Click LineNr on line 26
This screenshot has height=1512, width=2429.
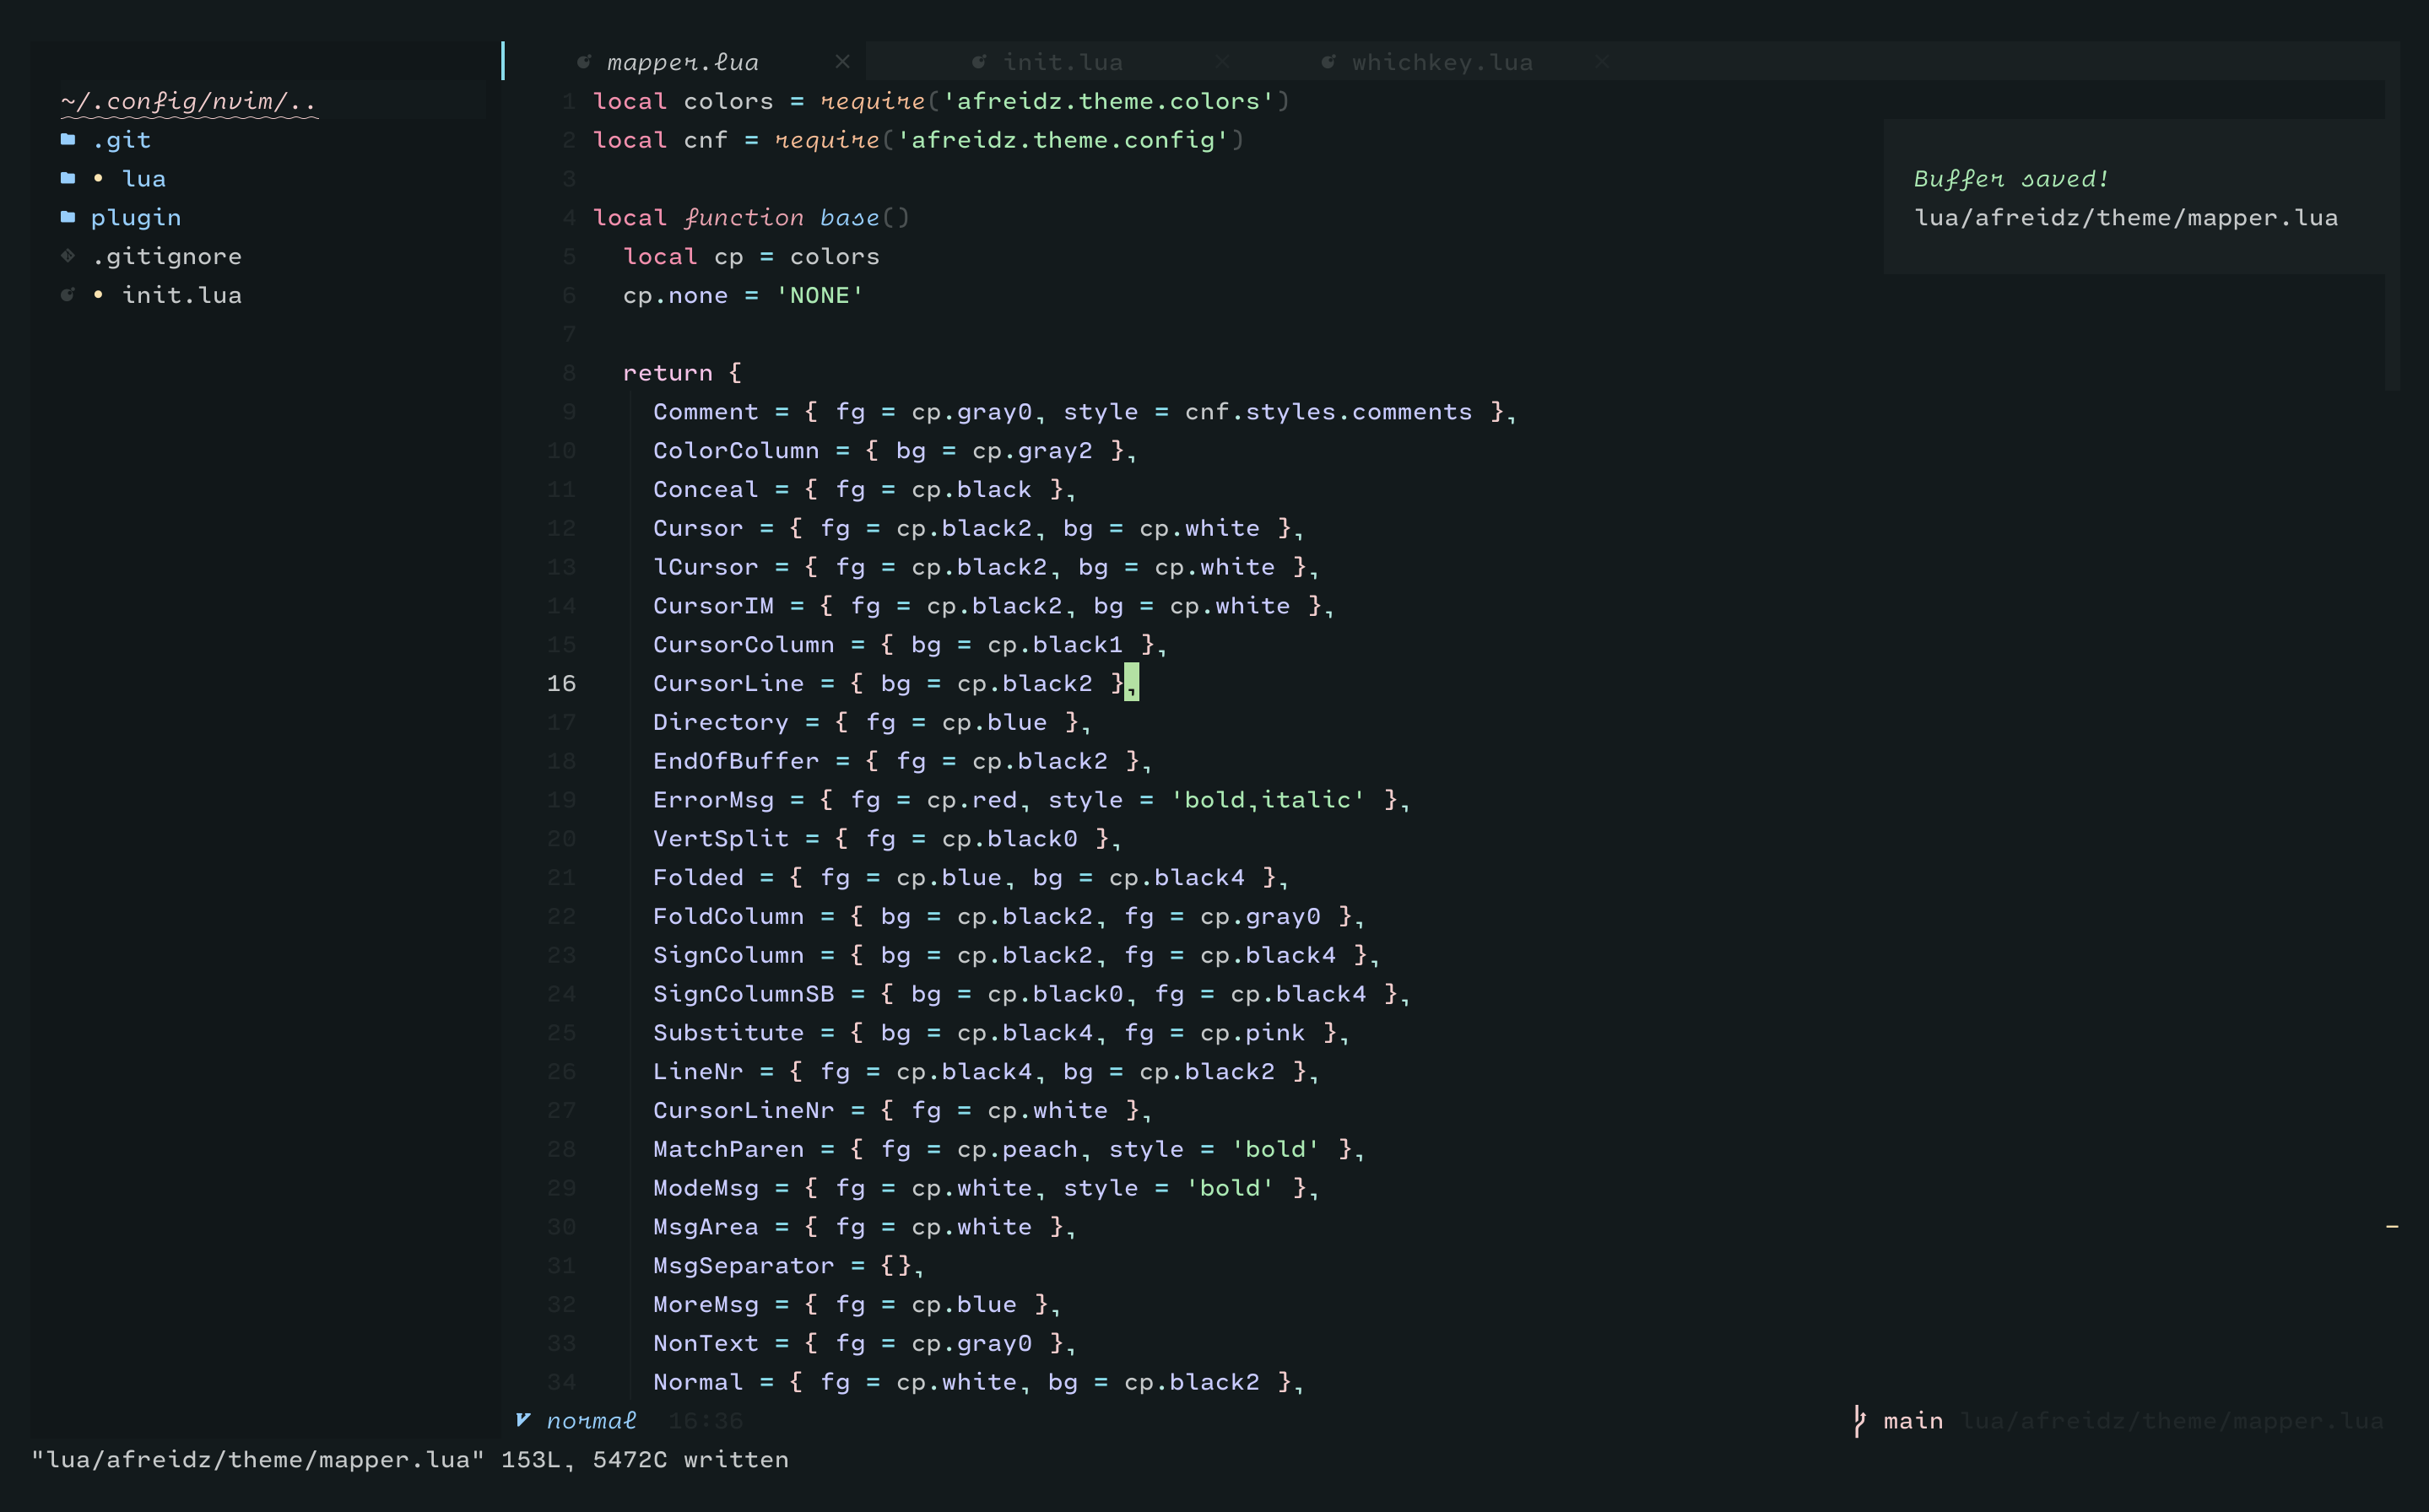(x=698, y=1072)
